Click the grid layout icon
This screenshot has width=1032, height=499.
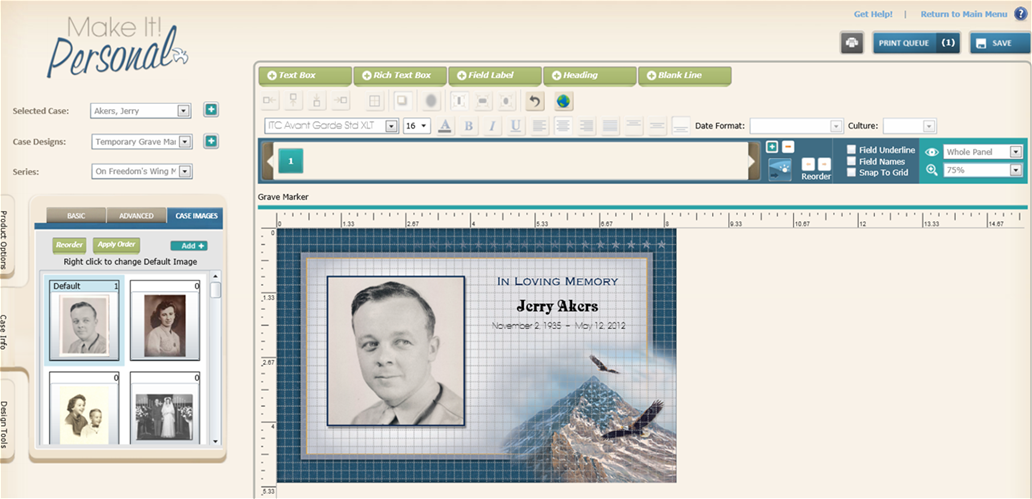point(373,101)
